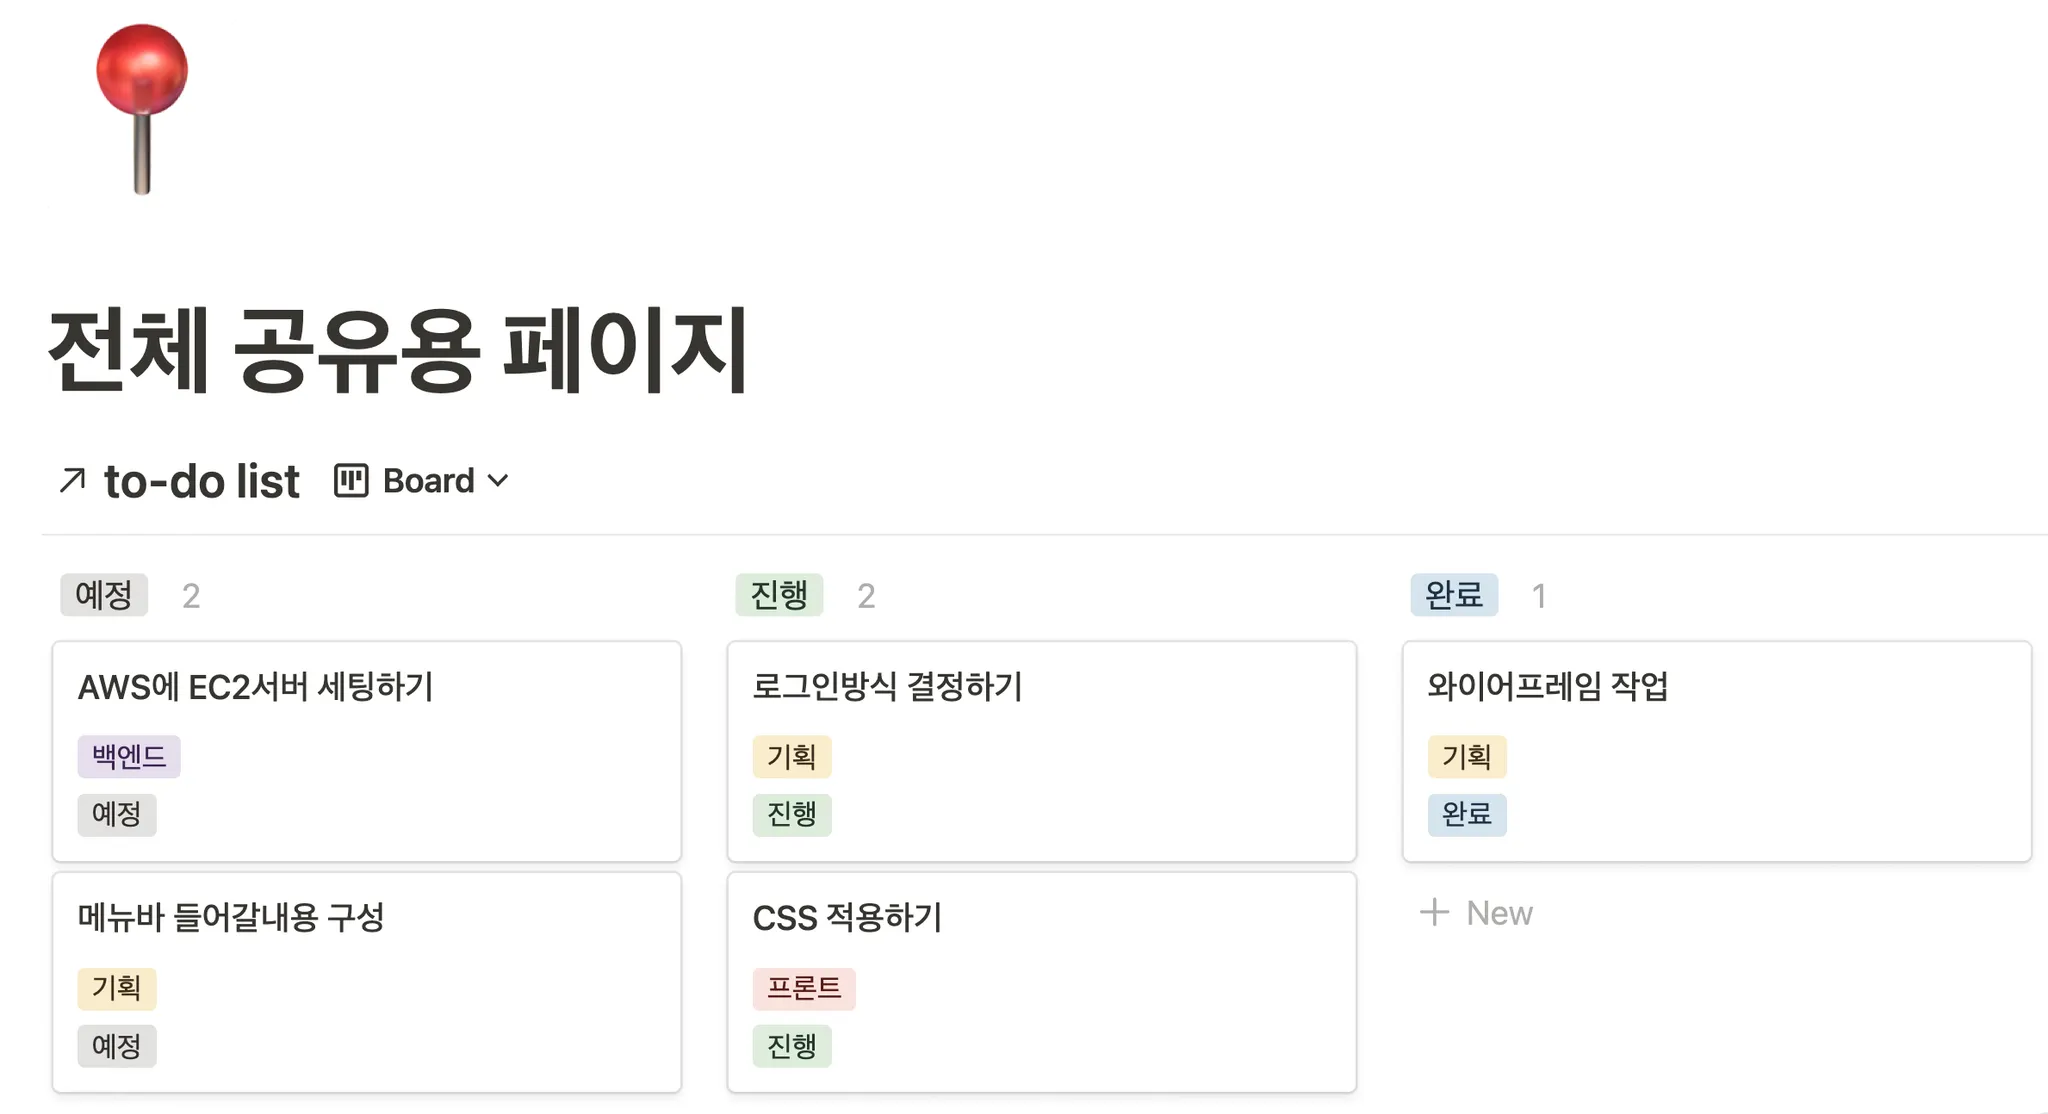
Task: Click the yellow 기획 tag on 로그인방식 card
Action: (791, 756)
